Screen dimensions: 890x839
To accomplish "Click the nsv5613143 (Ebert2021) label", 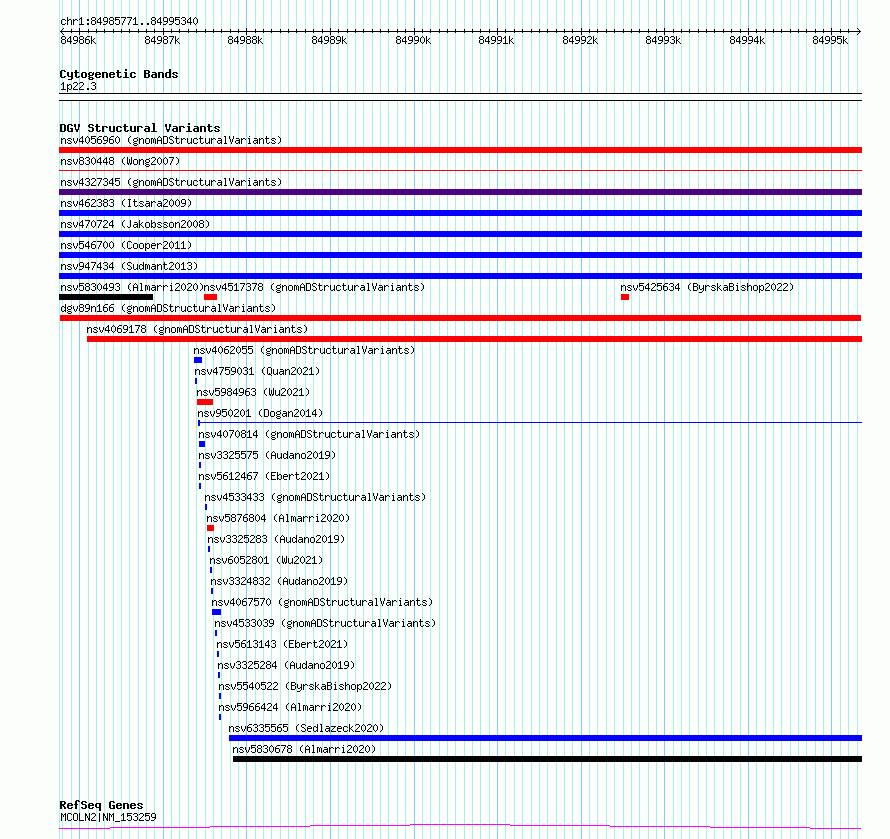I will tap(282, 644).
